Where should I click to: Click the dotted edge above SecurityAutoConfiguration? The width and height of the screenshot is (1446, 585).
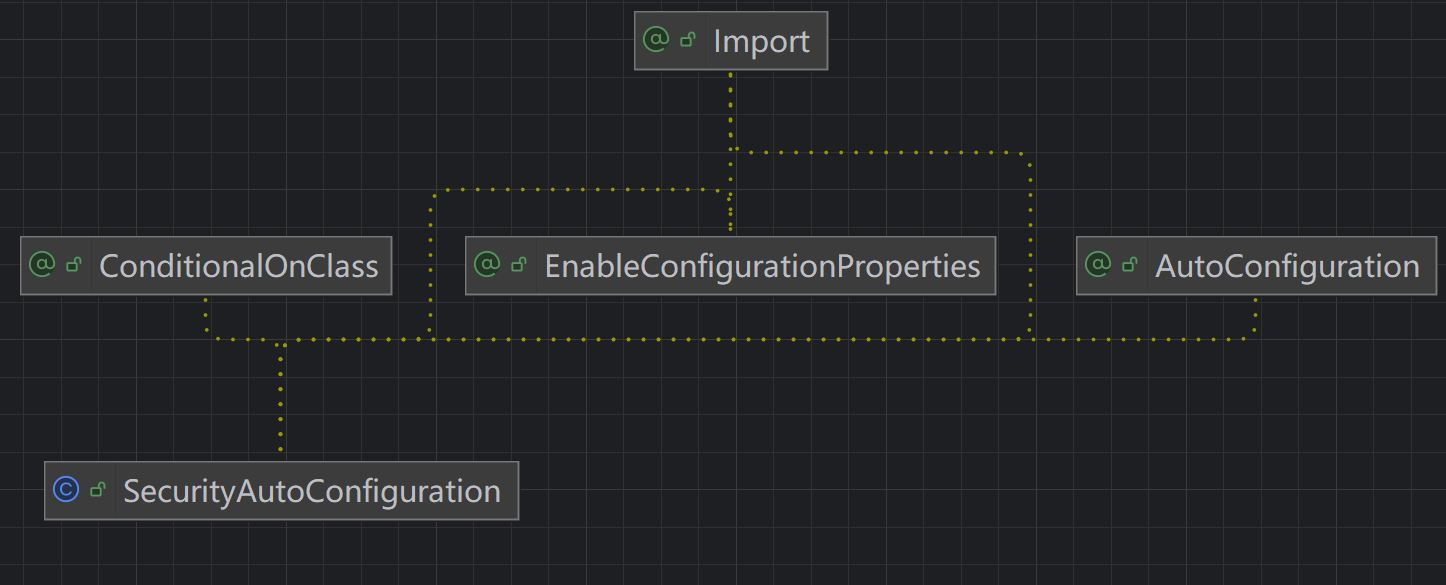coord(281,400)
